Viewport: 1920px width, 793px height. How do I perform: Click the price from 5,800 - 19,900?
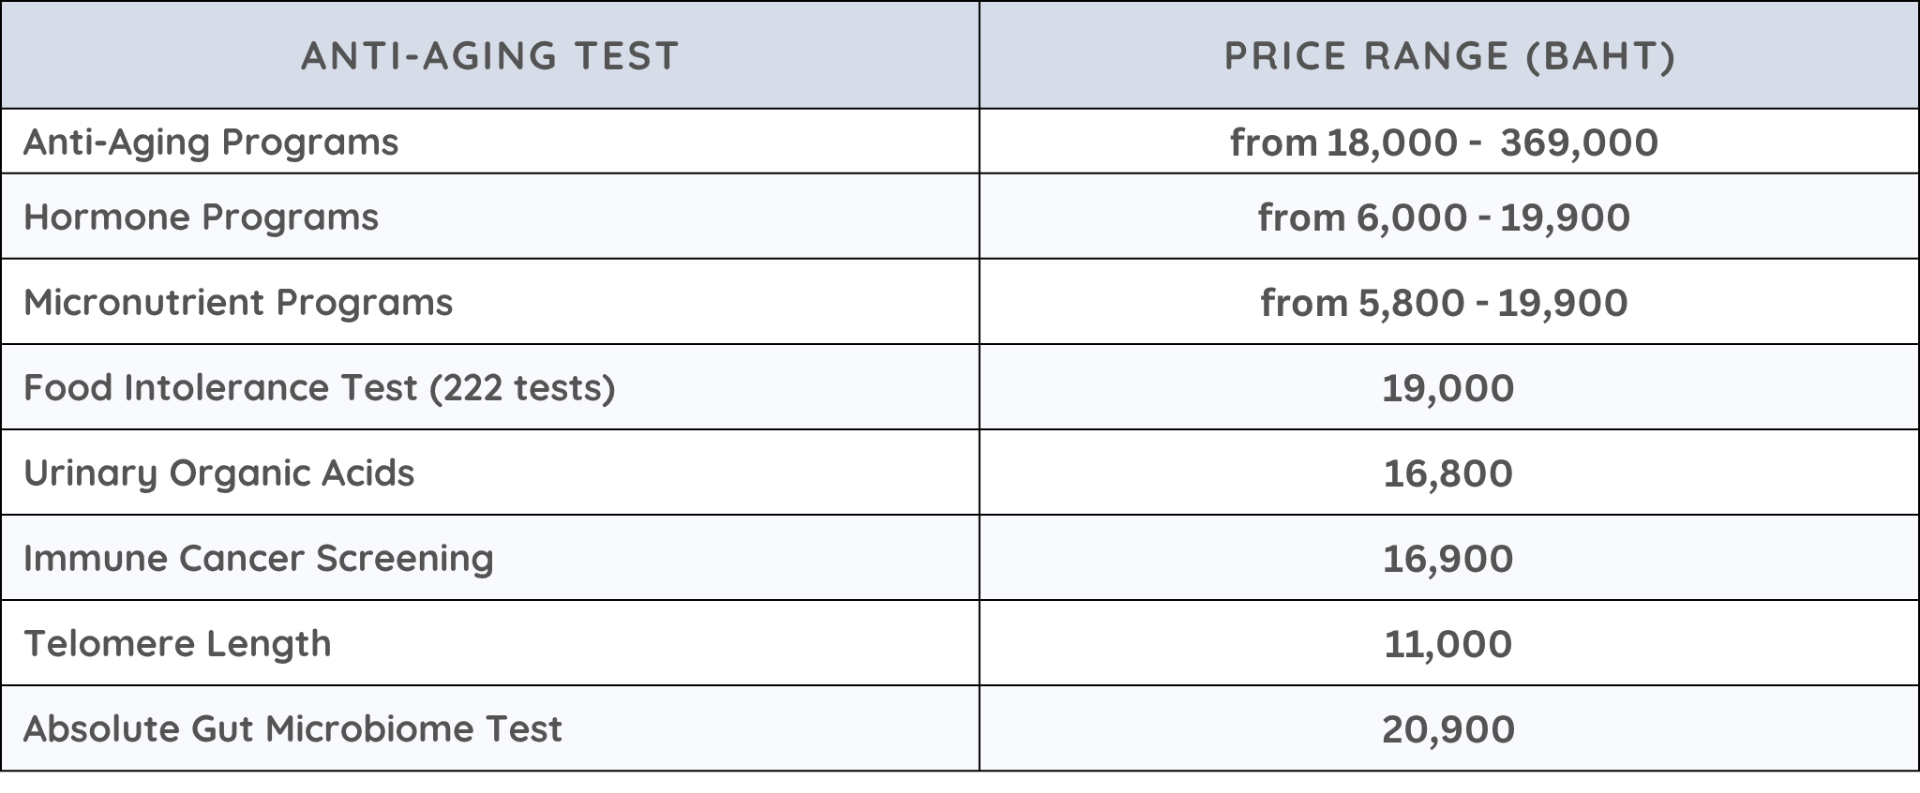coord(1444,302)
